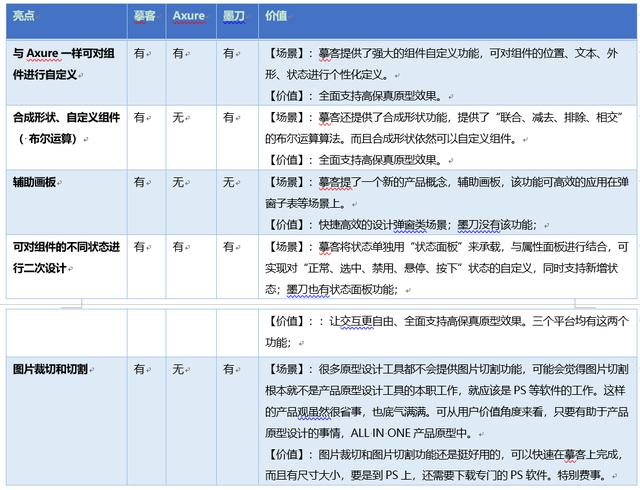Image resolution: width=640 pixels, height=490 pixels.
Task: Select the 摹客 header cell
Action: (x=147, y=21)
